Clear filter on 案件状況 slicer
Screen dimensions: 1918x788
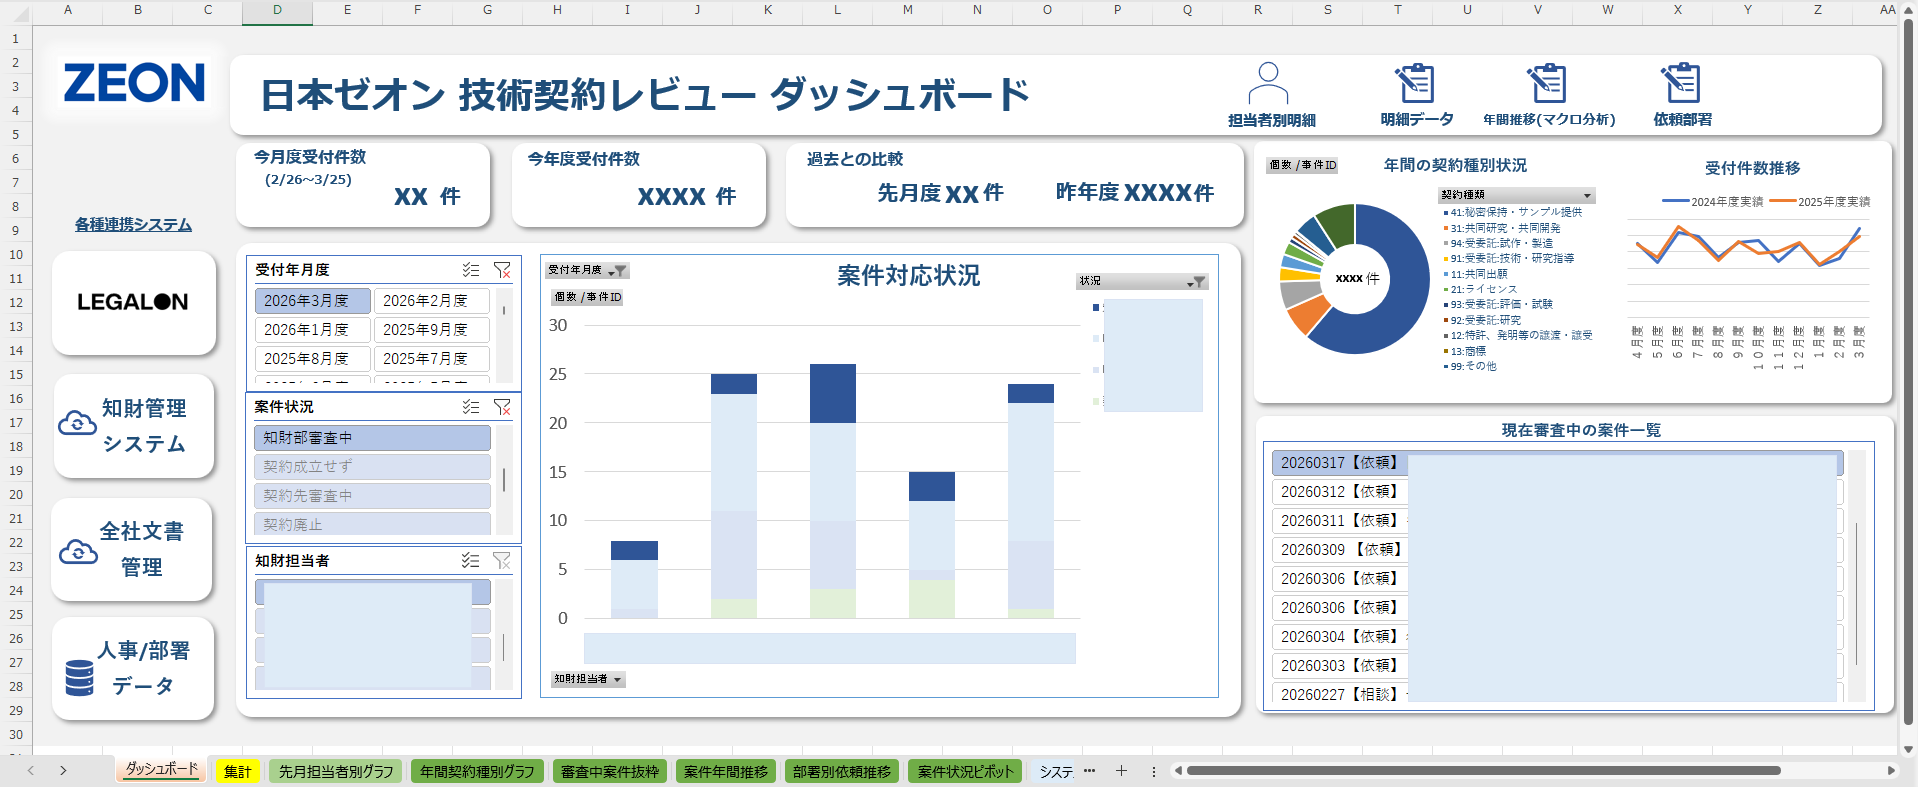click(x=502, y=407)
